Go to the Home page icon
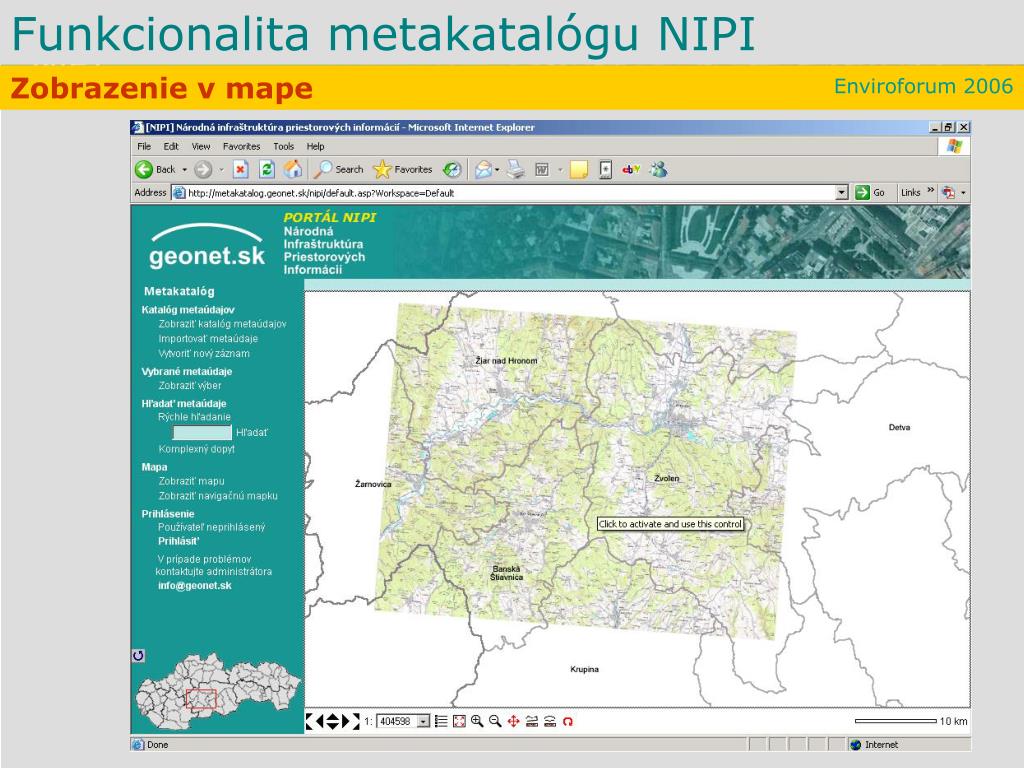 coord(293,170)
